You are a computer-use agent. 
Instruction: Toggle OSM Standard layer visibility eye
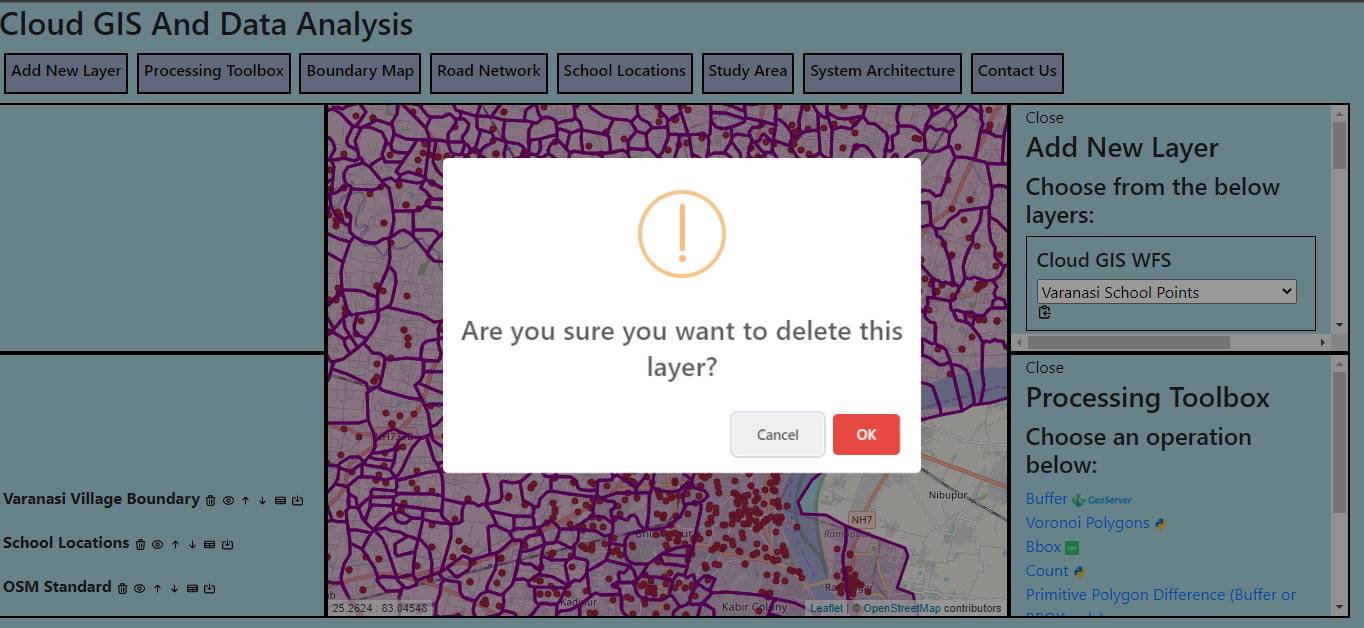[140, 589]
